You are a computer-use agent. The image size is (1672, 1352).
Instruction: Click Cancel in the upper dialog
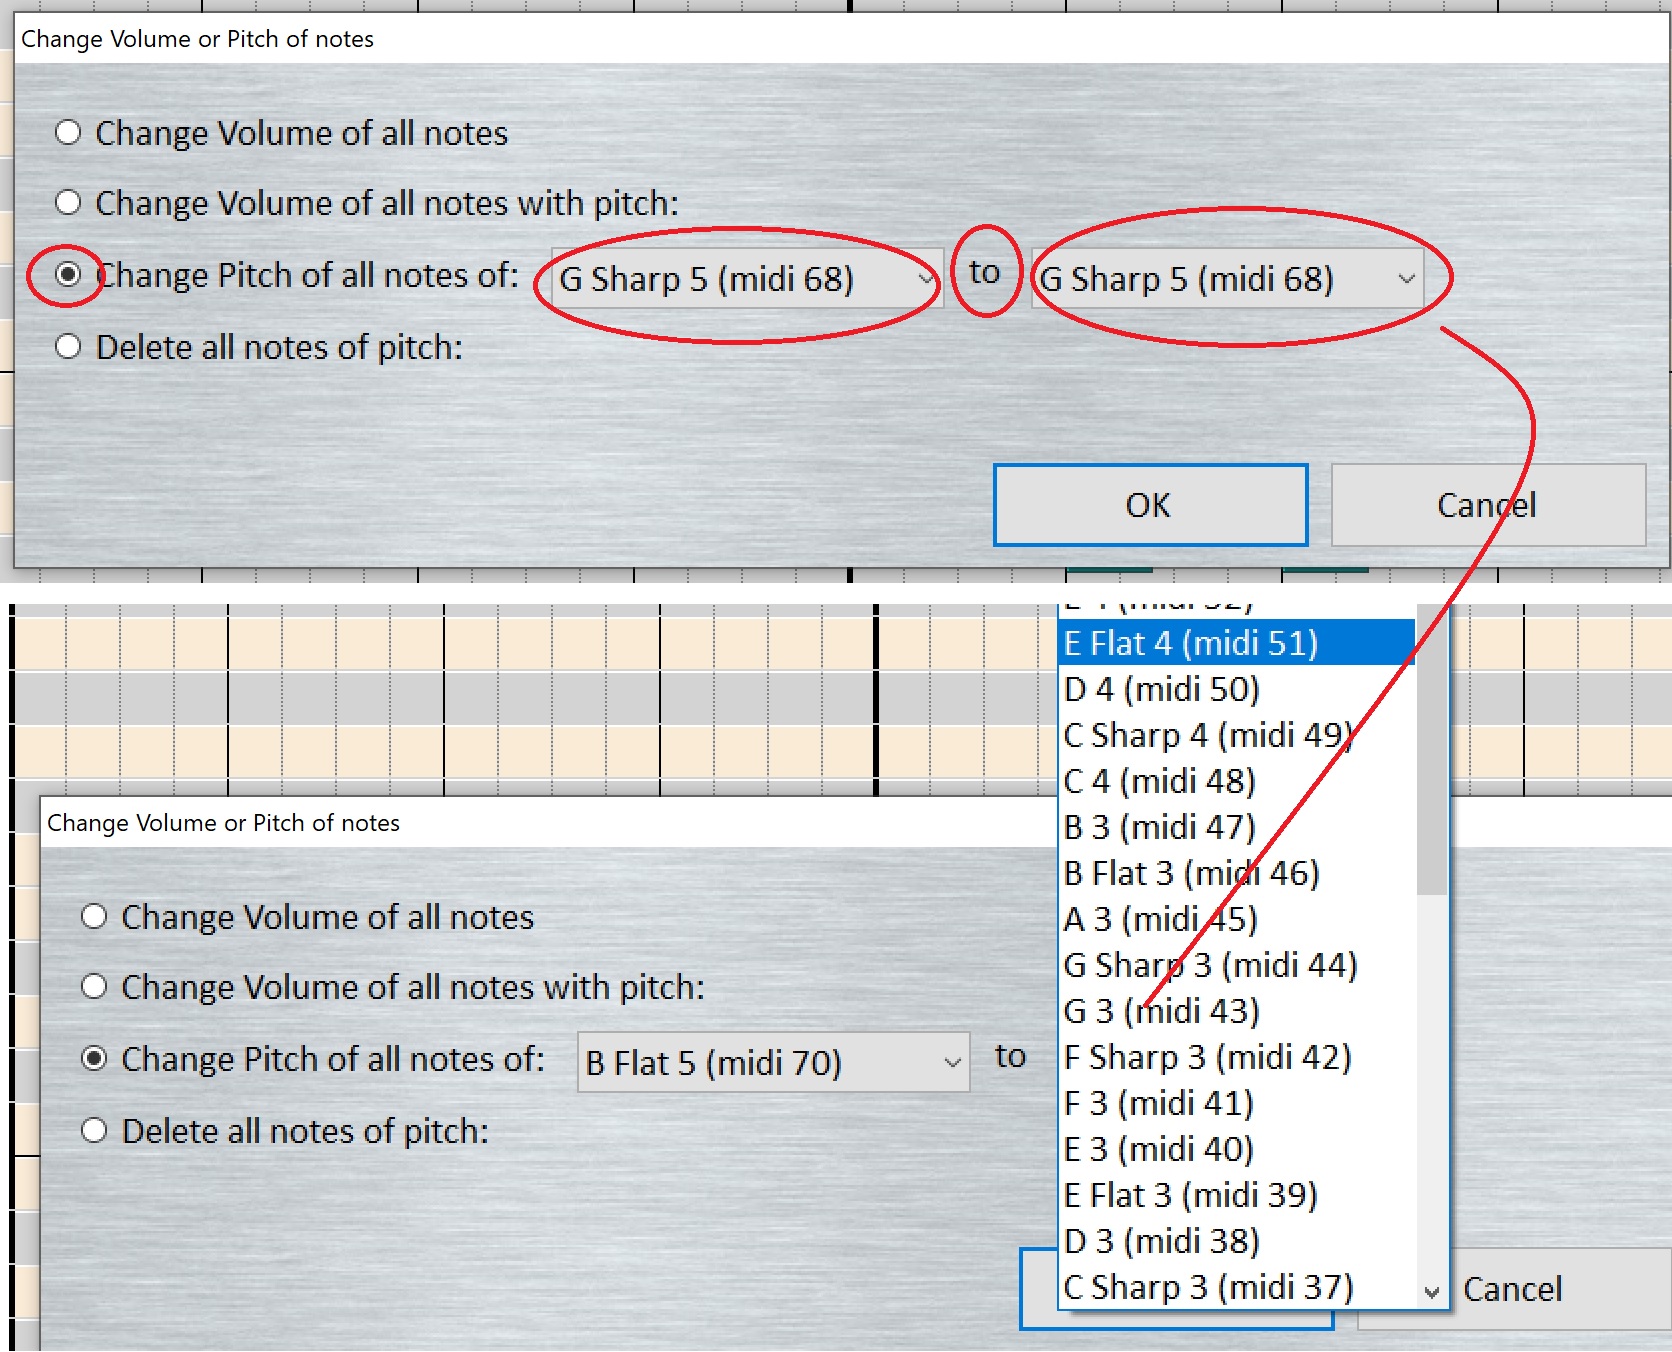[x=1487, y=505]
